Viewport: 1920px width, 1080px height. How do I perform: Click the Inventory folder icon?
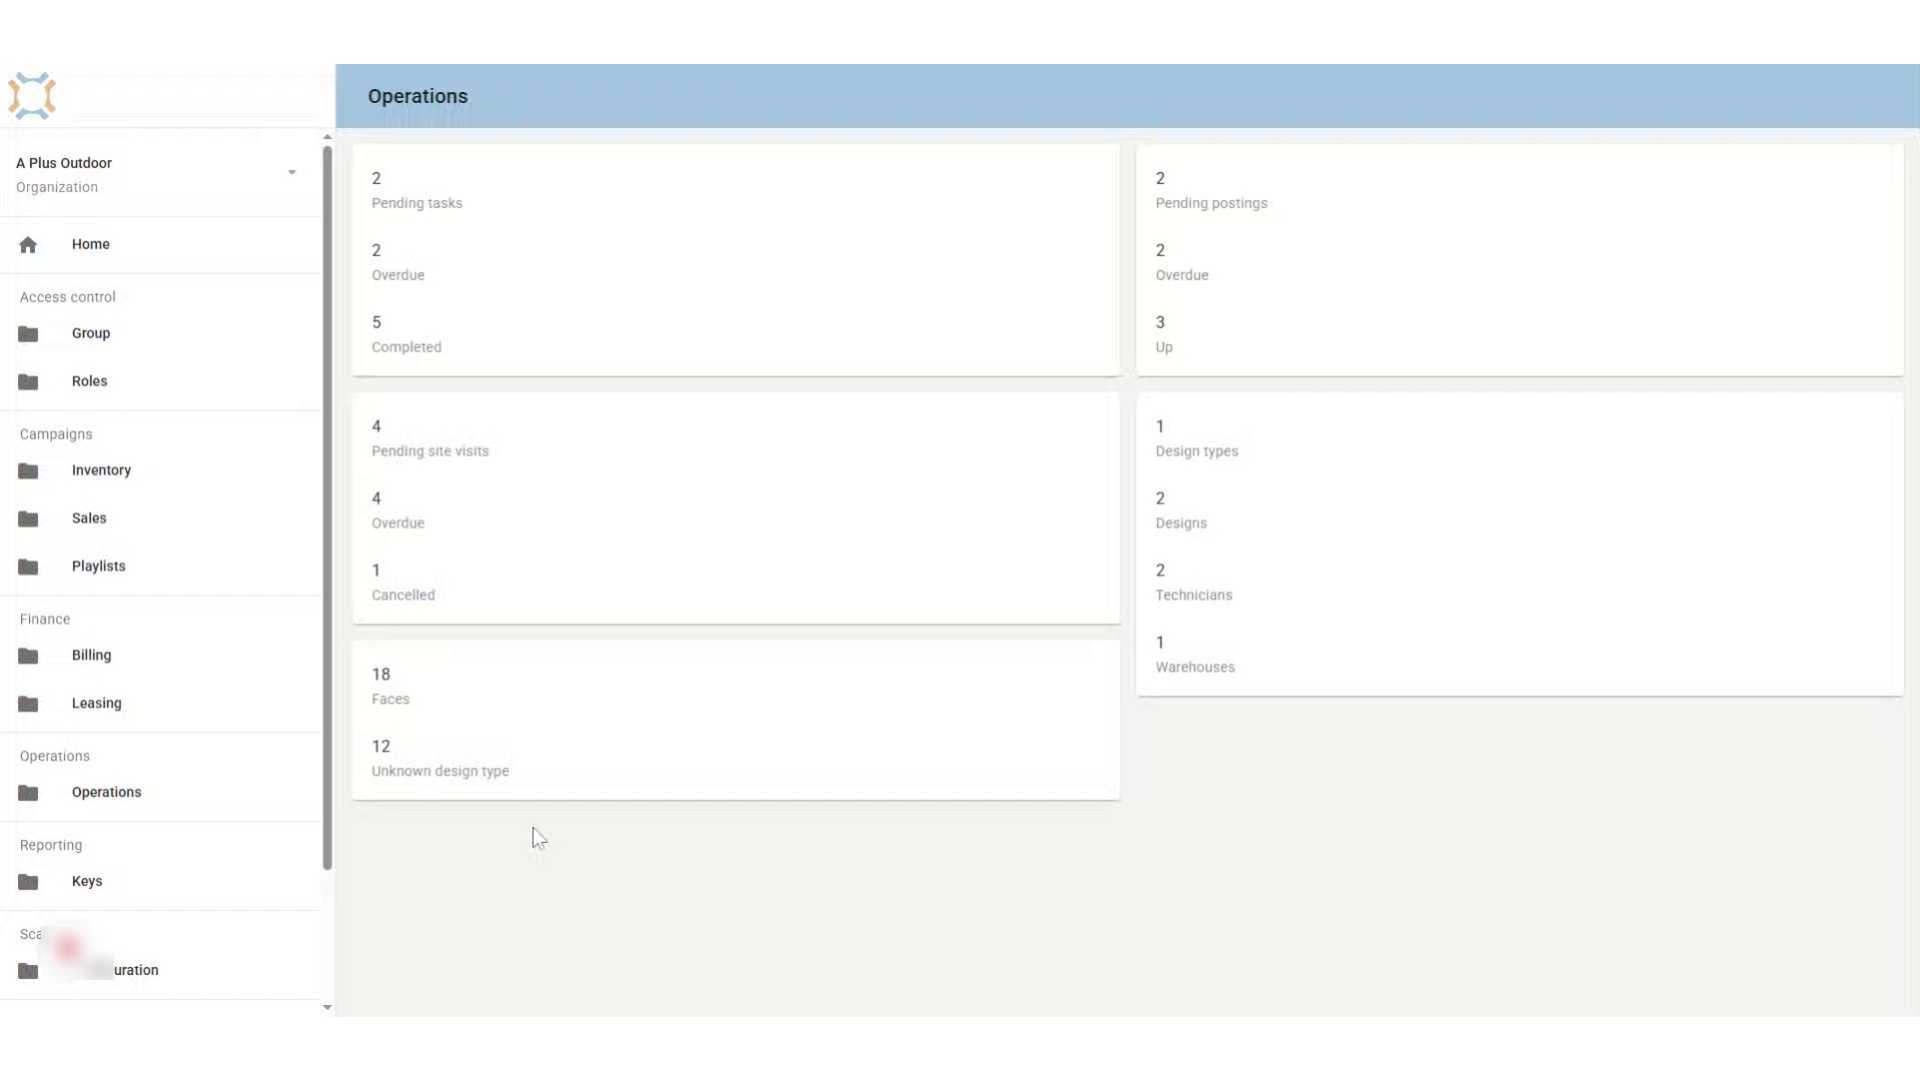(28, 471)
